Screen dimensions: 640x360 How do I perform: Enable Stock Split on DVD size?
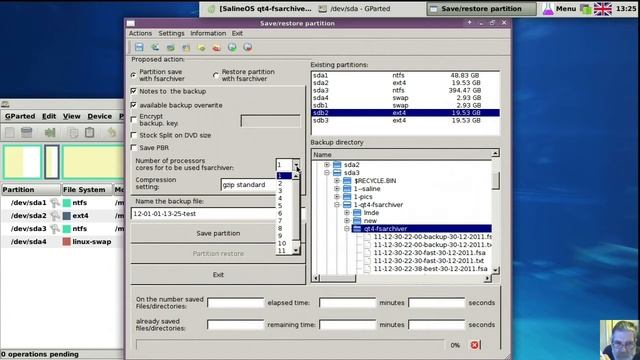click(x=133, y=135)
